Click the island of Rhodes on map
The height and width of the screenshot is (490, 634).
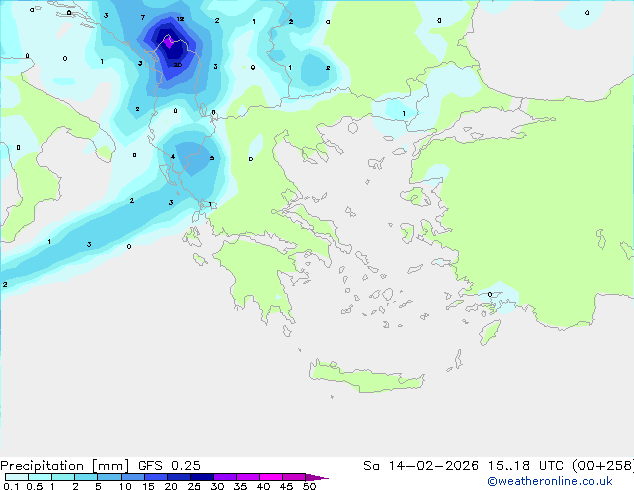coord(490,332)
